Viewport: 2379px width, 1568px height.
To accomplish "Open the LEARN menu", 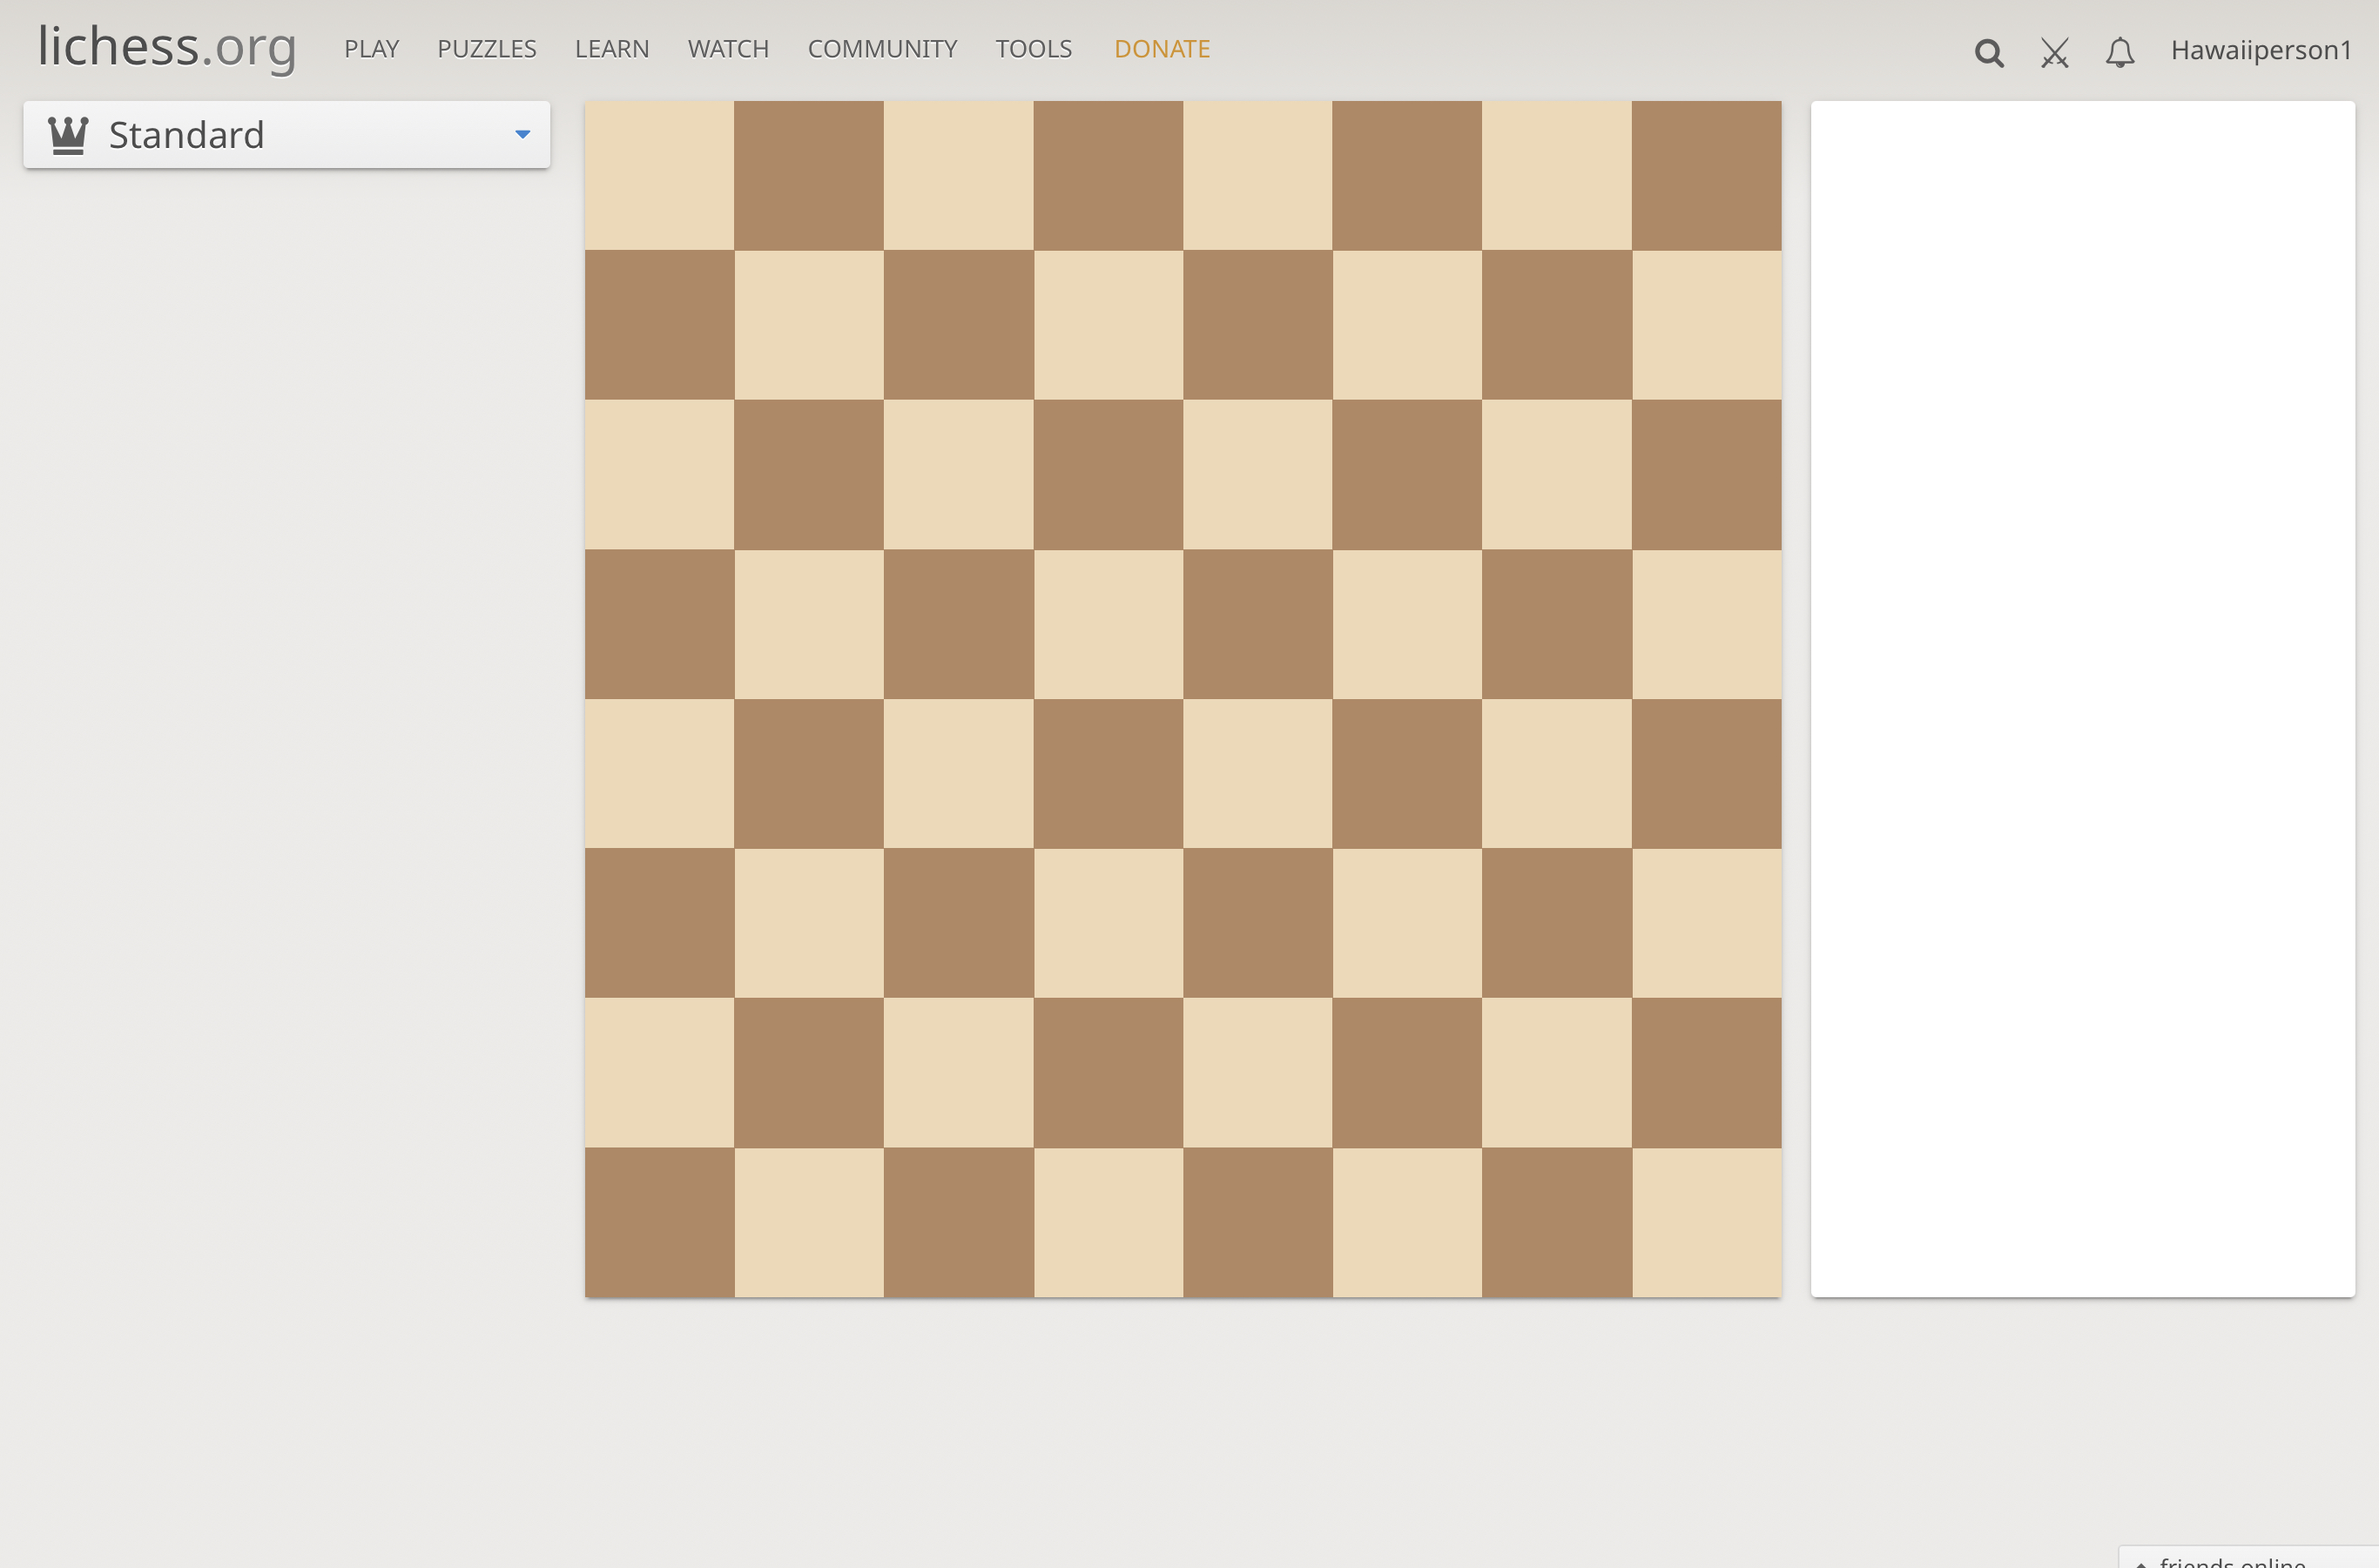I will [611, 49].
